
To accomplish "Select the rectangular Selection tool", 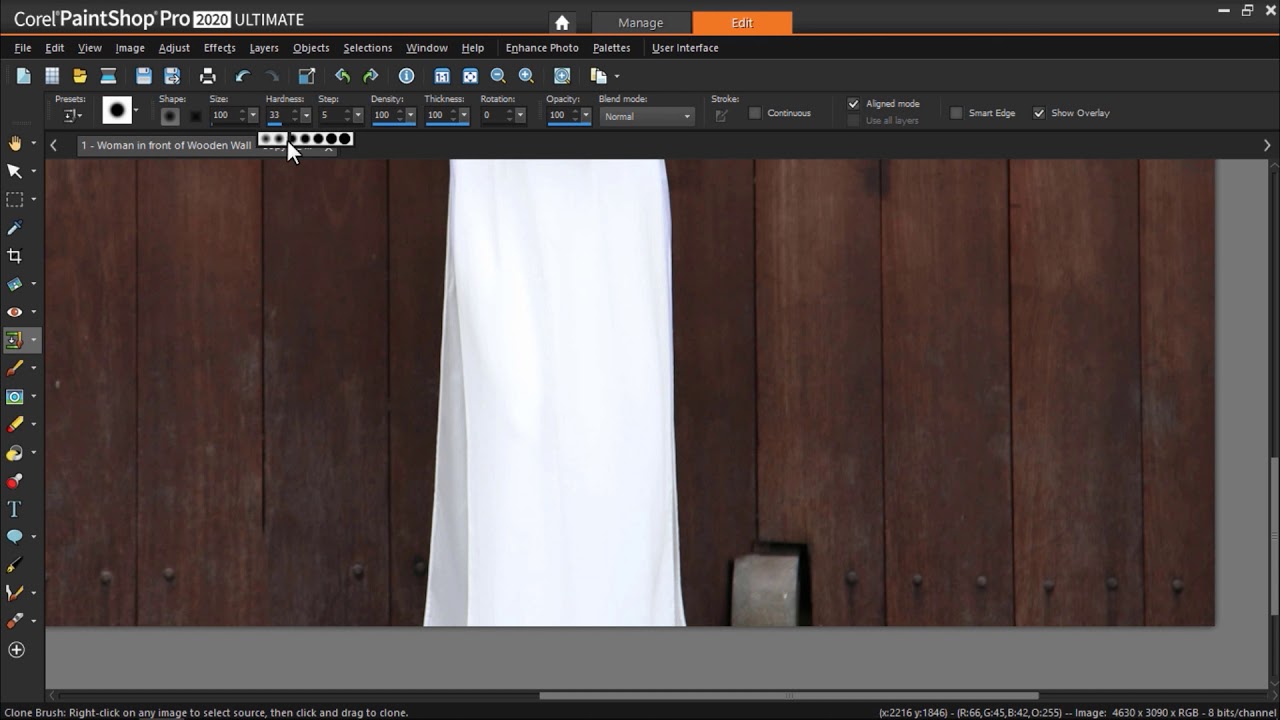I will 14,199.
